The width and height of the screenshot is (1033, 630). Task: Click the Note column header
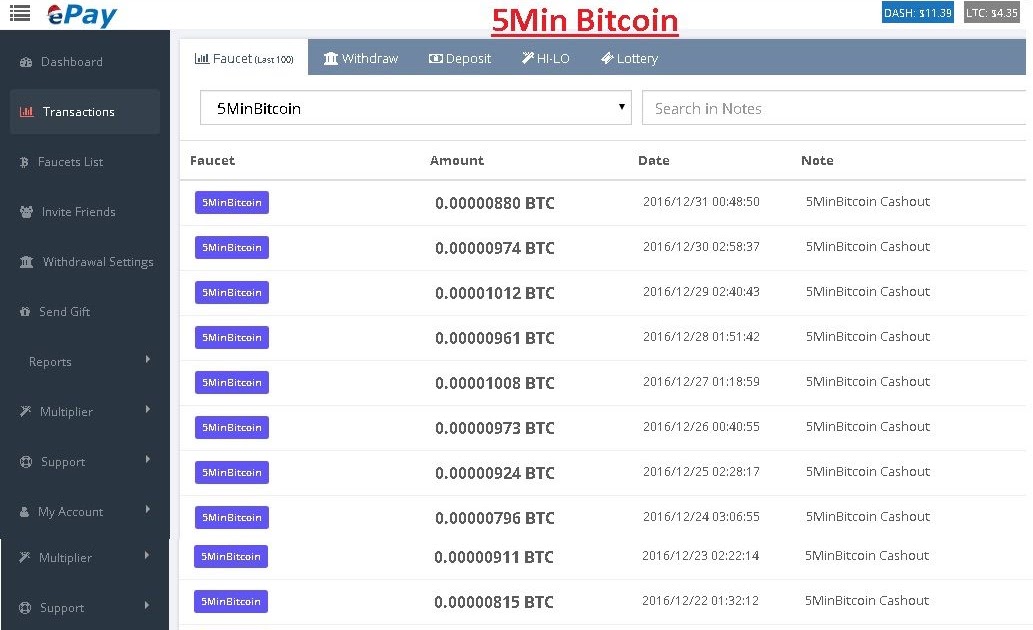[817, 160]
